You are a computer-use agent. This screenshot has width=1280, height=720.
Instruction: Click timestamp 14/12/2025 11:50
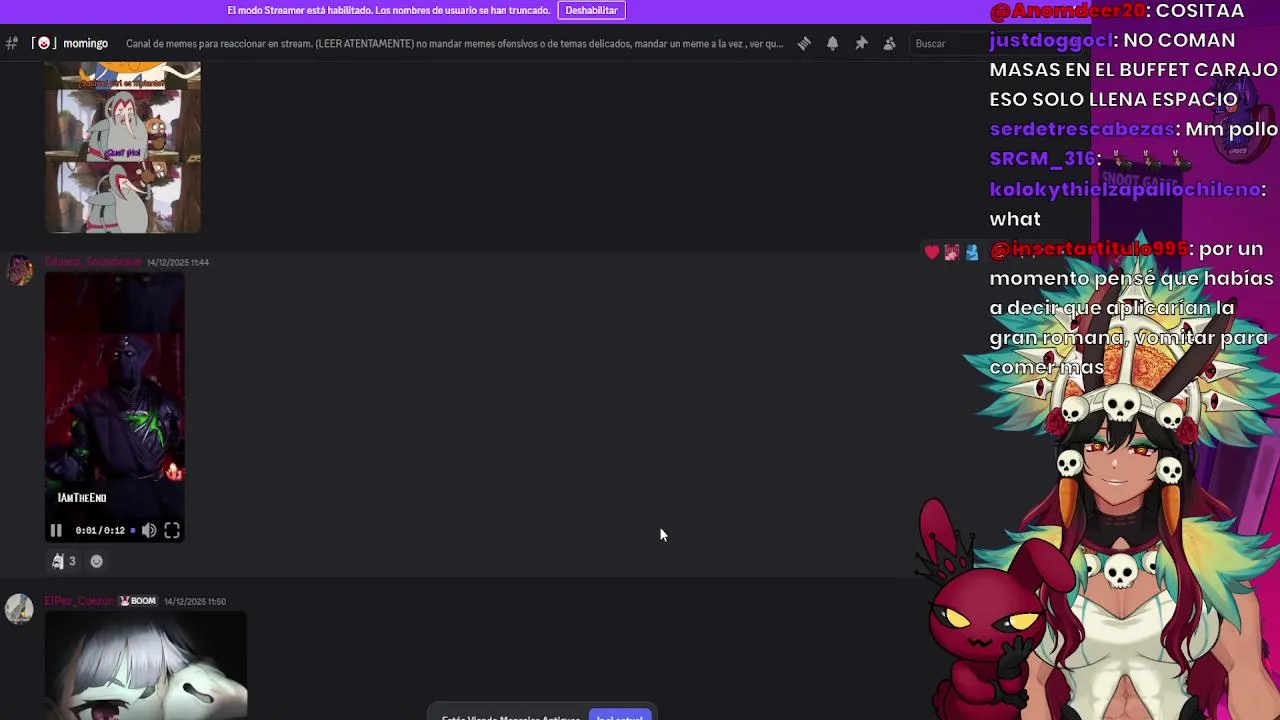click(195, 601)
